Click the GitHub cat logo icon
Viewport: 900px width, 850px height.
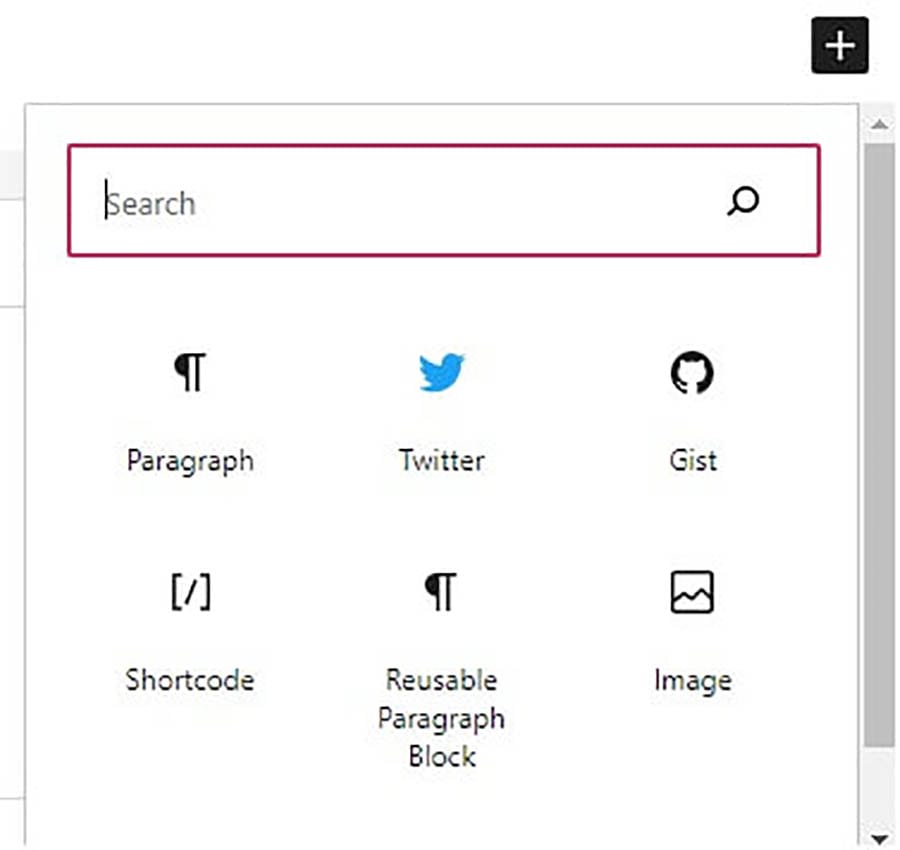(693, 371)
